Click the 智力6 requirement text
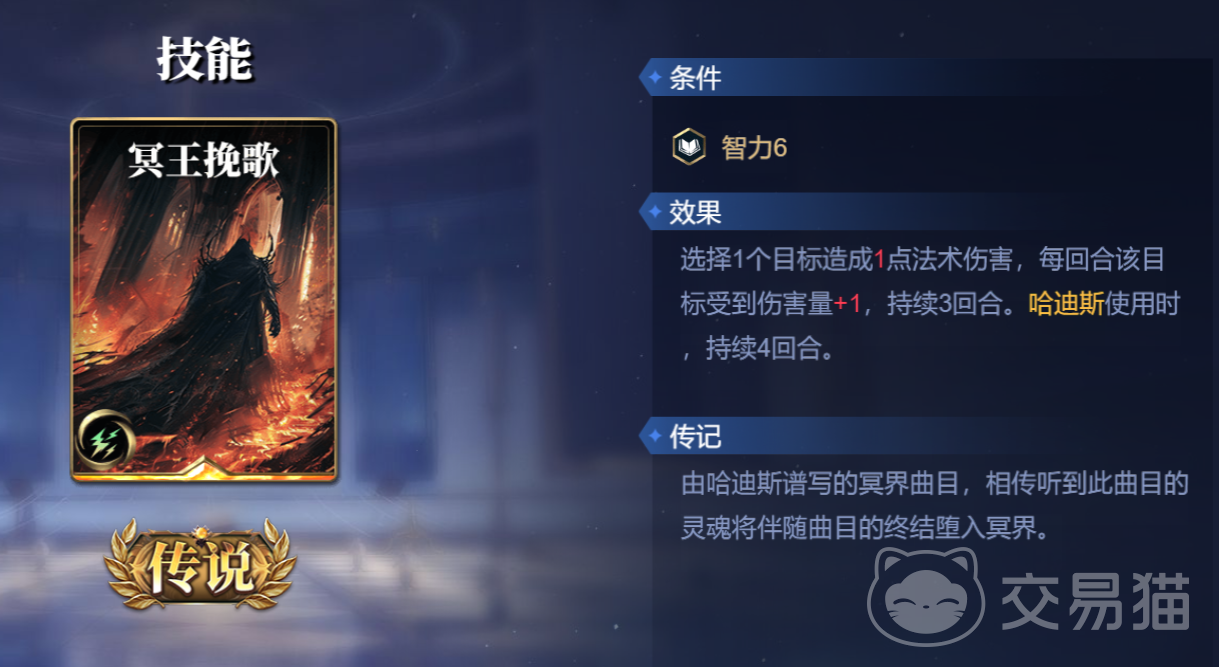Screen dimensions: 1219x667 754,148
